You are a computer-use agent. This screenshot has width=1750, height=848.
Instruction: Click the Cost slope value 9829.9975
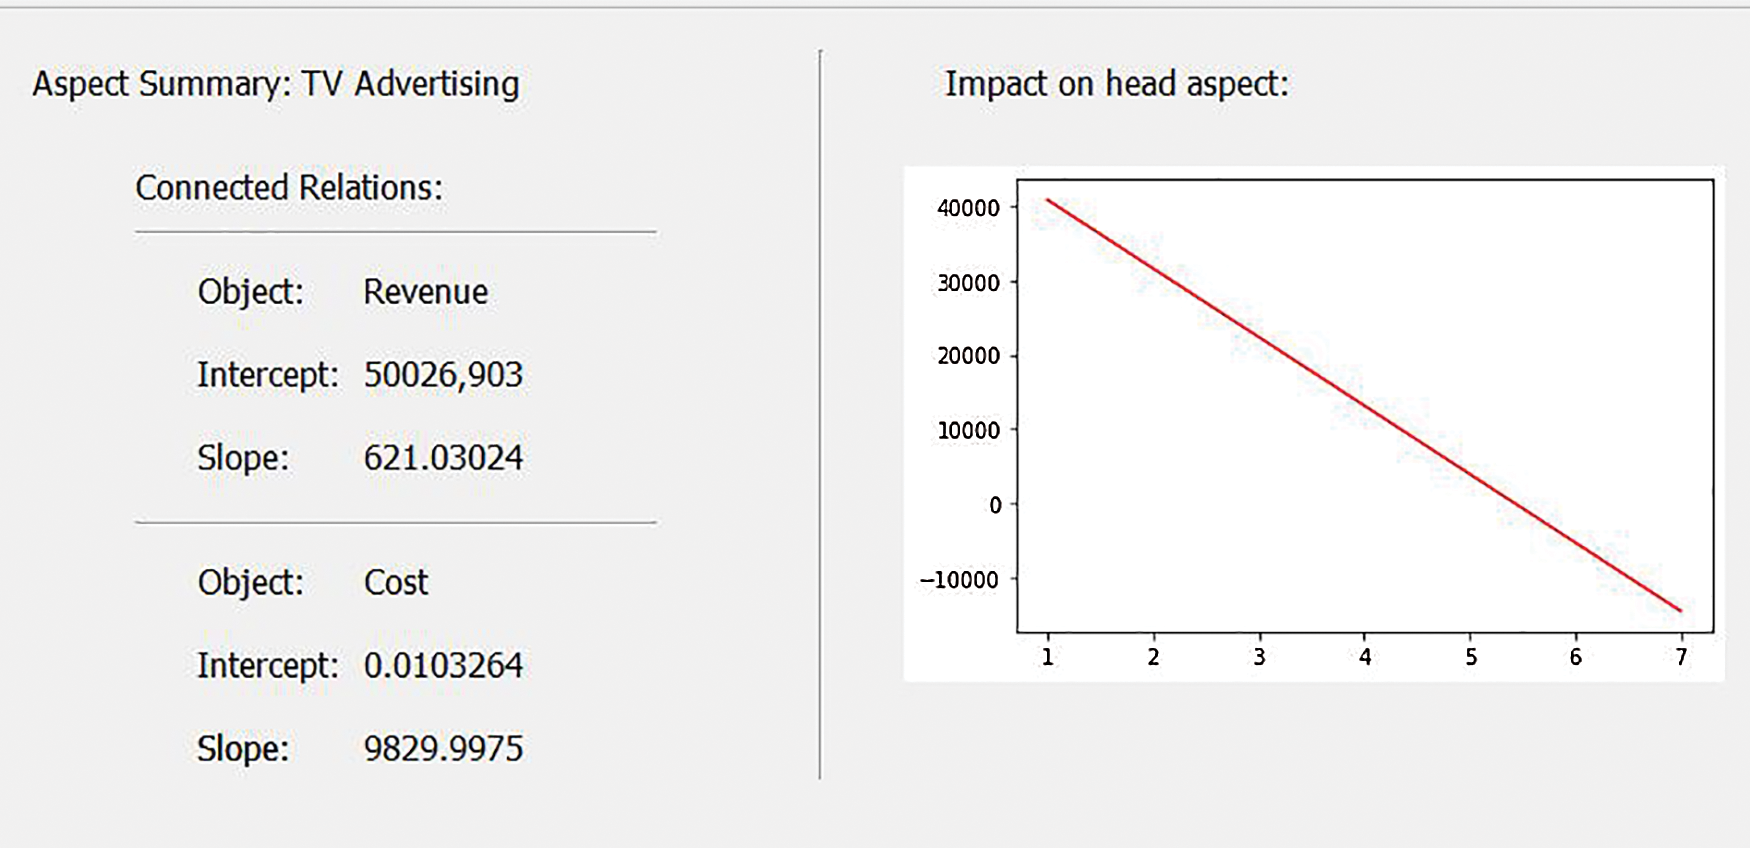443,749
